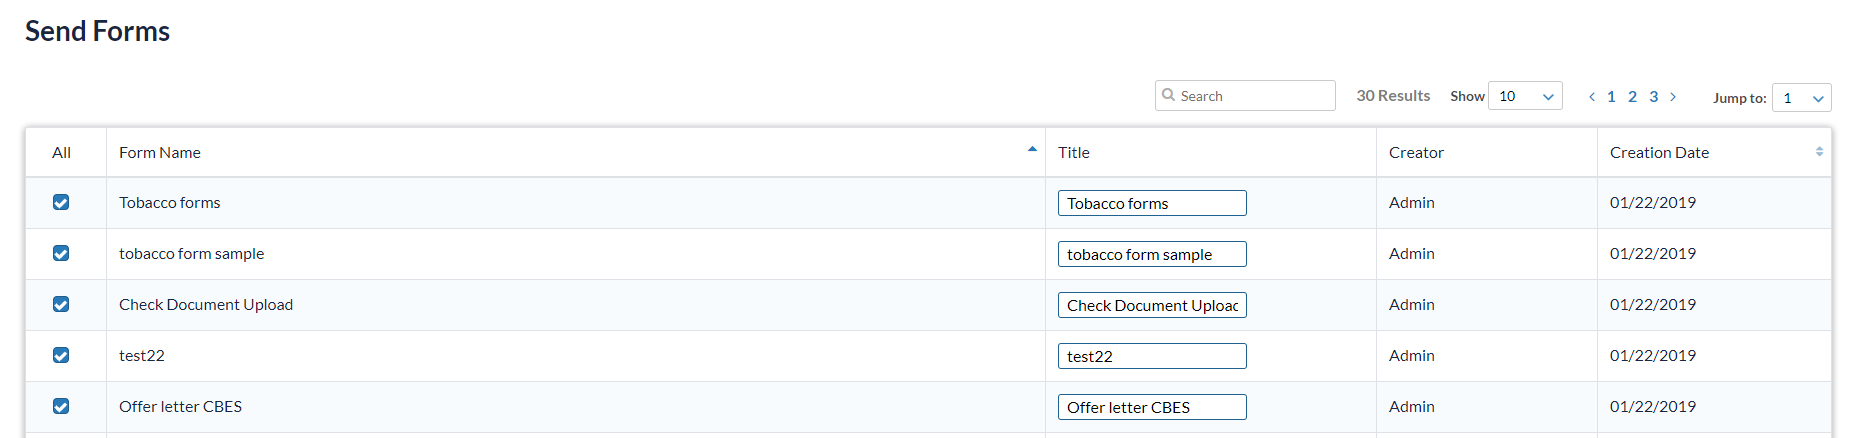Deselect the test22 row checkbox

click(x=61, y=355)
